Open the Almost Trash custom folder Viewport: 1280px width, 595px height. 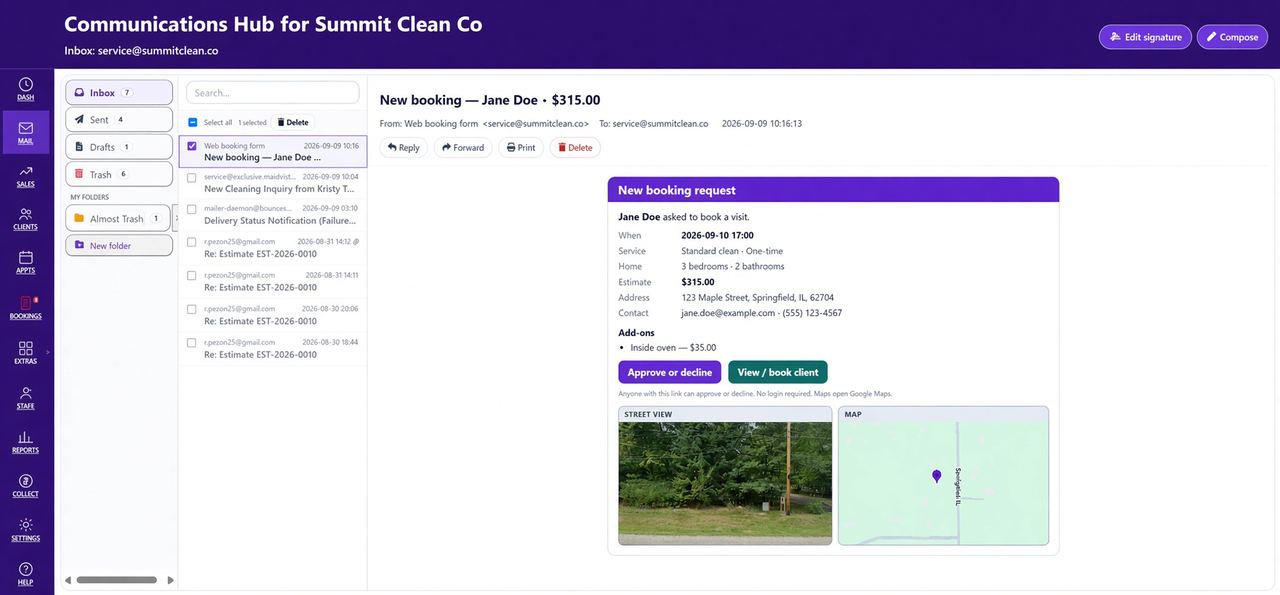pos(118,218)
